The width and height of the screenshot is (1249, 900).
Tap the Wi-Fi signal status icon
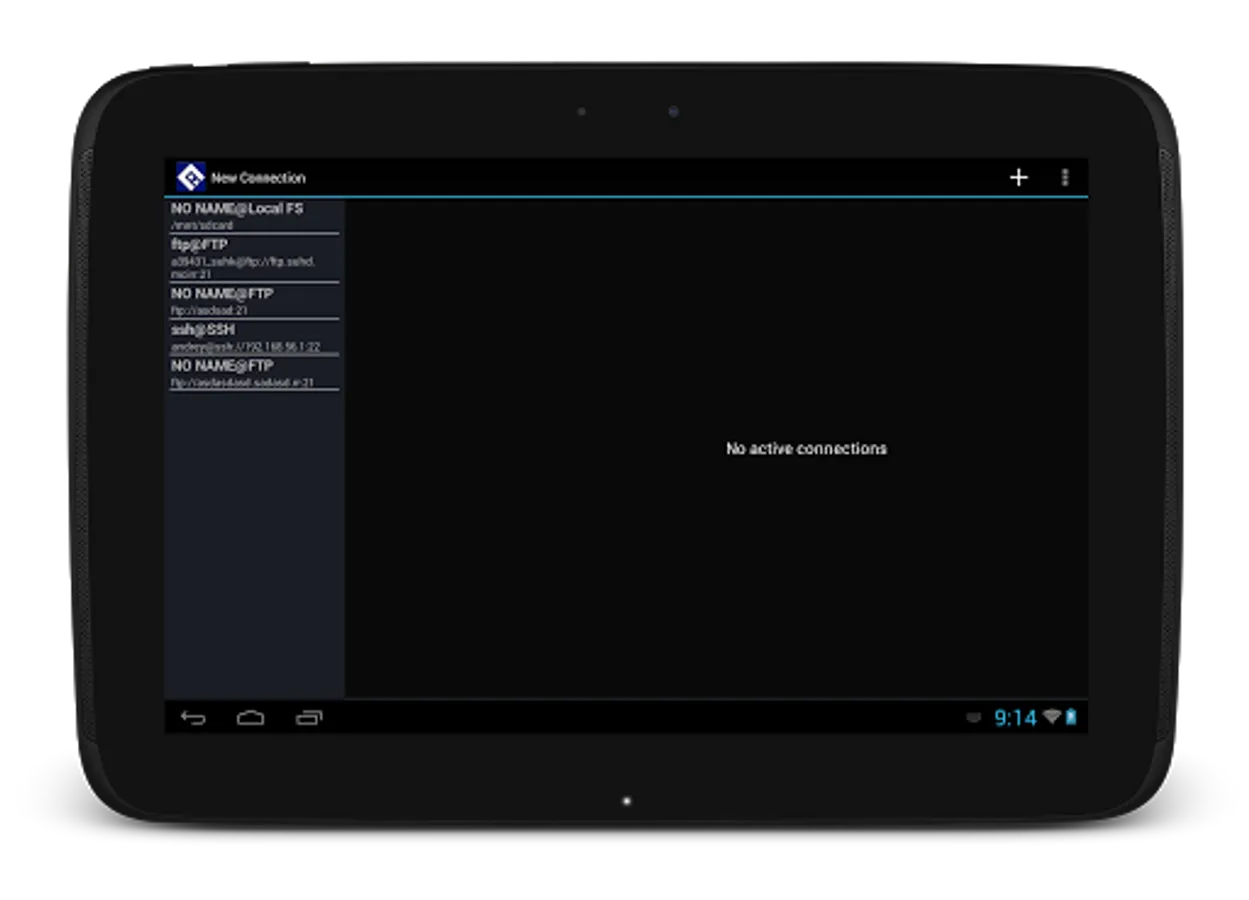1051,717
